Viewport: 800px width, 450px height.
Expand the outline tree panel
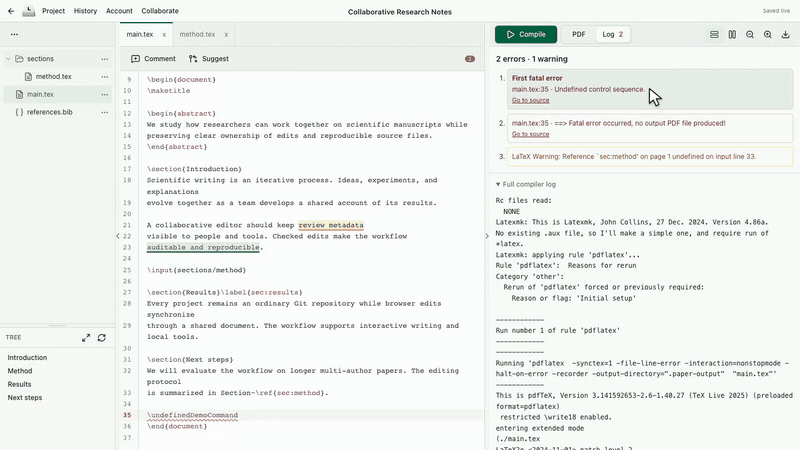[x=86, y=338]
